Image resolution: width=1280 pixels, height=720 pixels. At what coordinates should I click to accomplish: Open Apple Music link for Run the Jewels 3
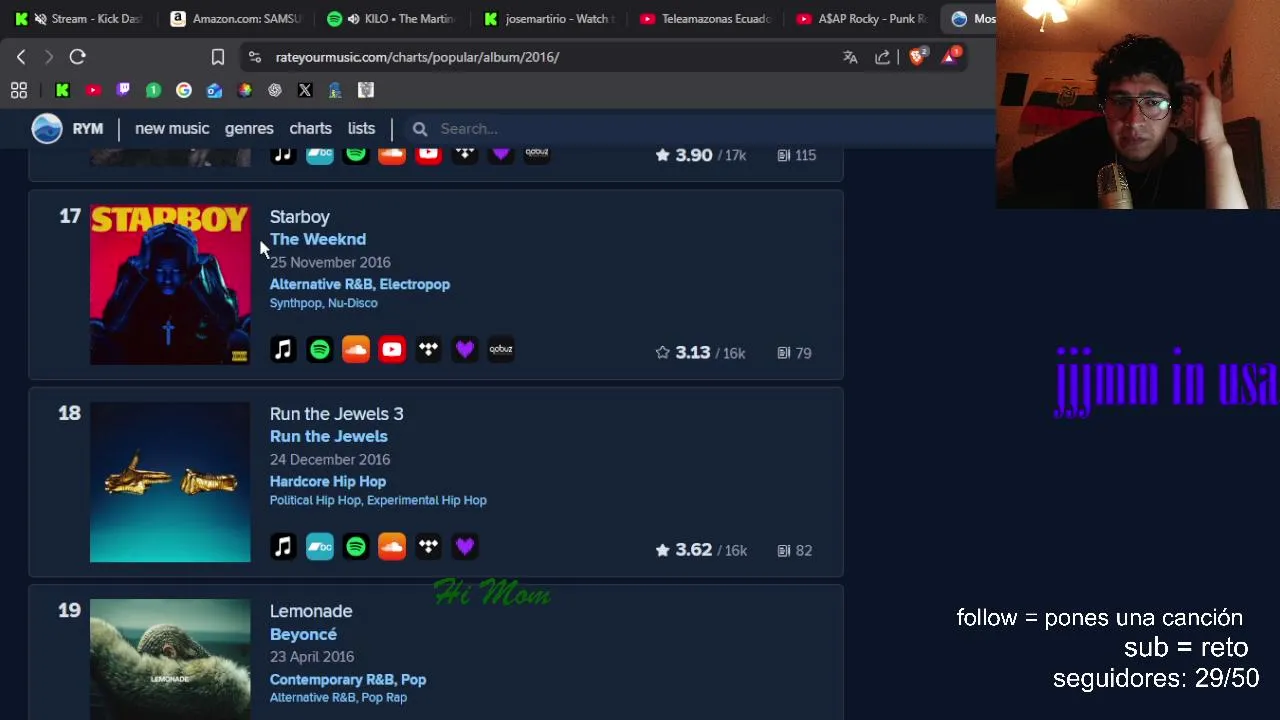[x=283, y=546]
